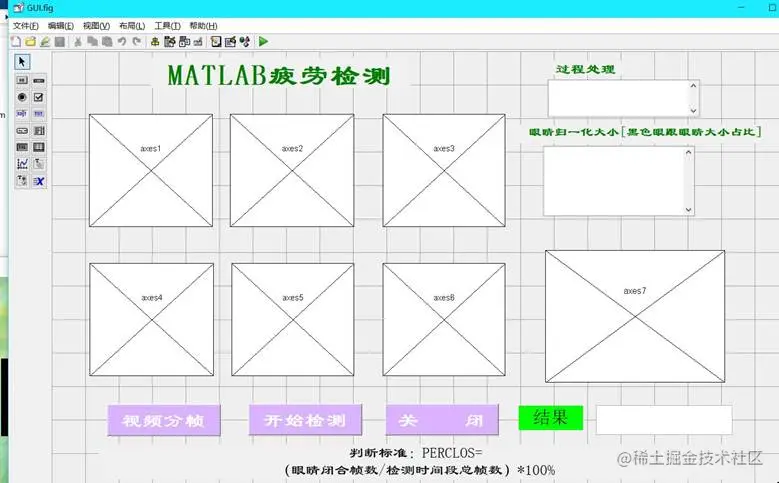The height and width of the screenshot is (483, 779).
Task: Click the gray Save disk toolbar icon
Action: click(60, 42)
